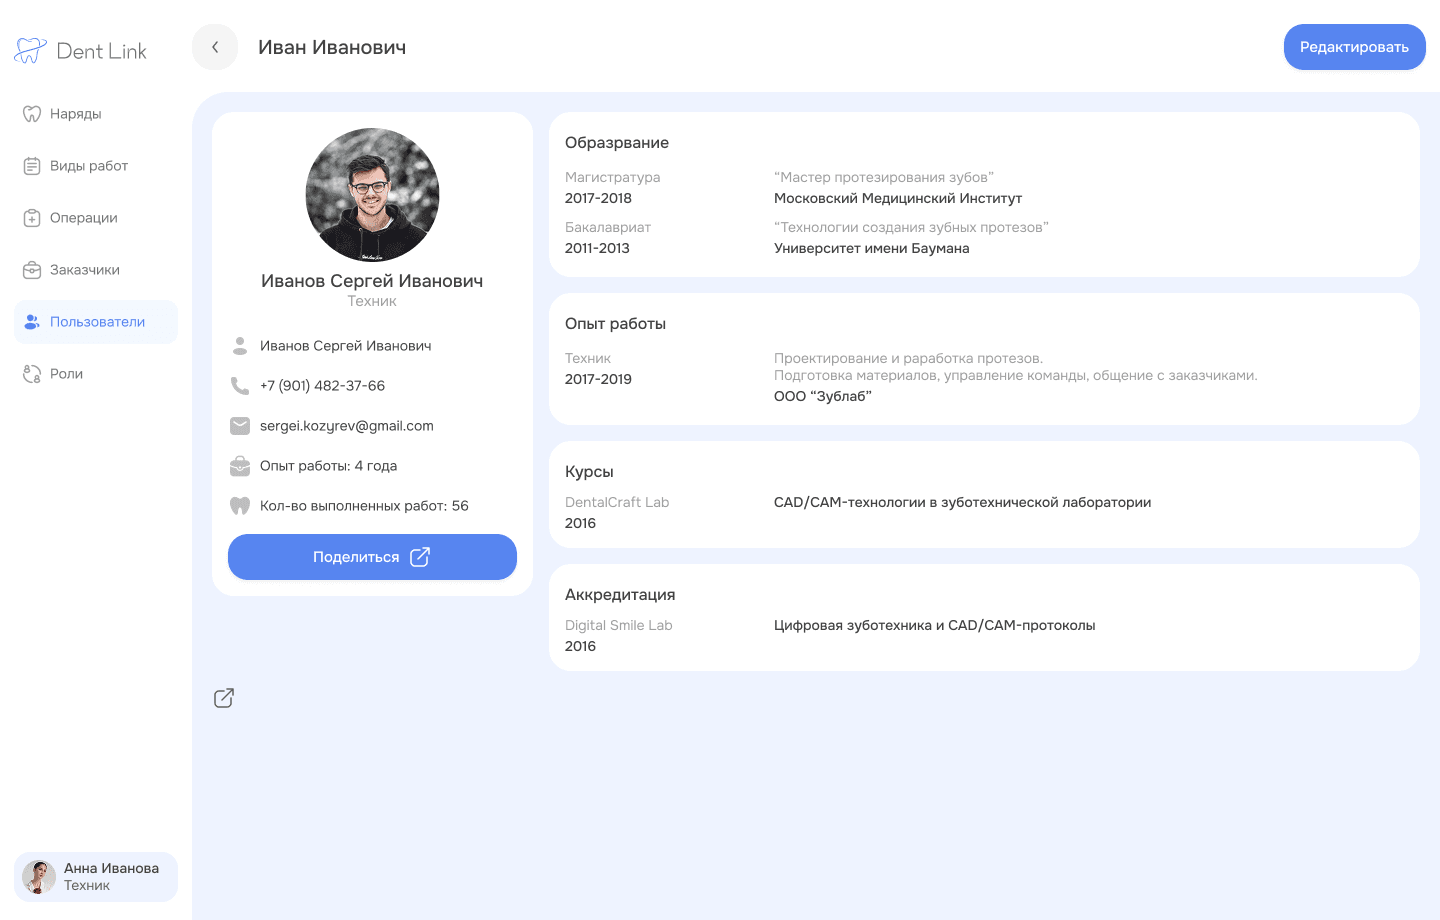Click the briefcase icon next to Опыт работы: 4 года
Image resolution: width=1440 pixels, height=920 pixels.
[240, 466]
